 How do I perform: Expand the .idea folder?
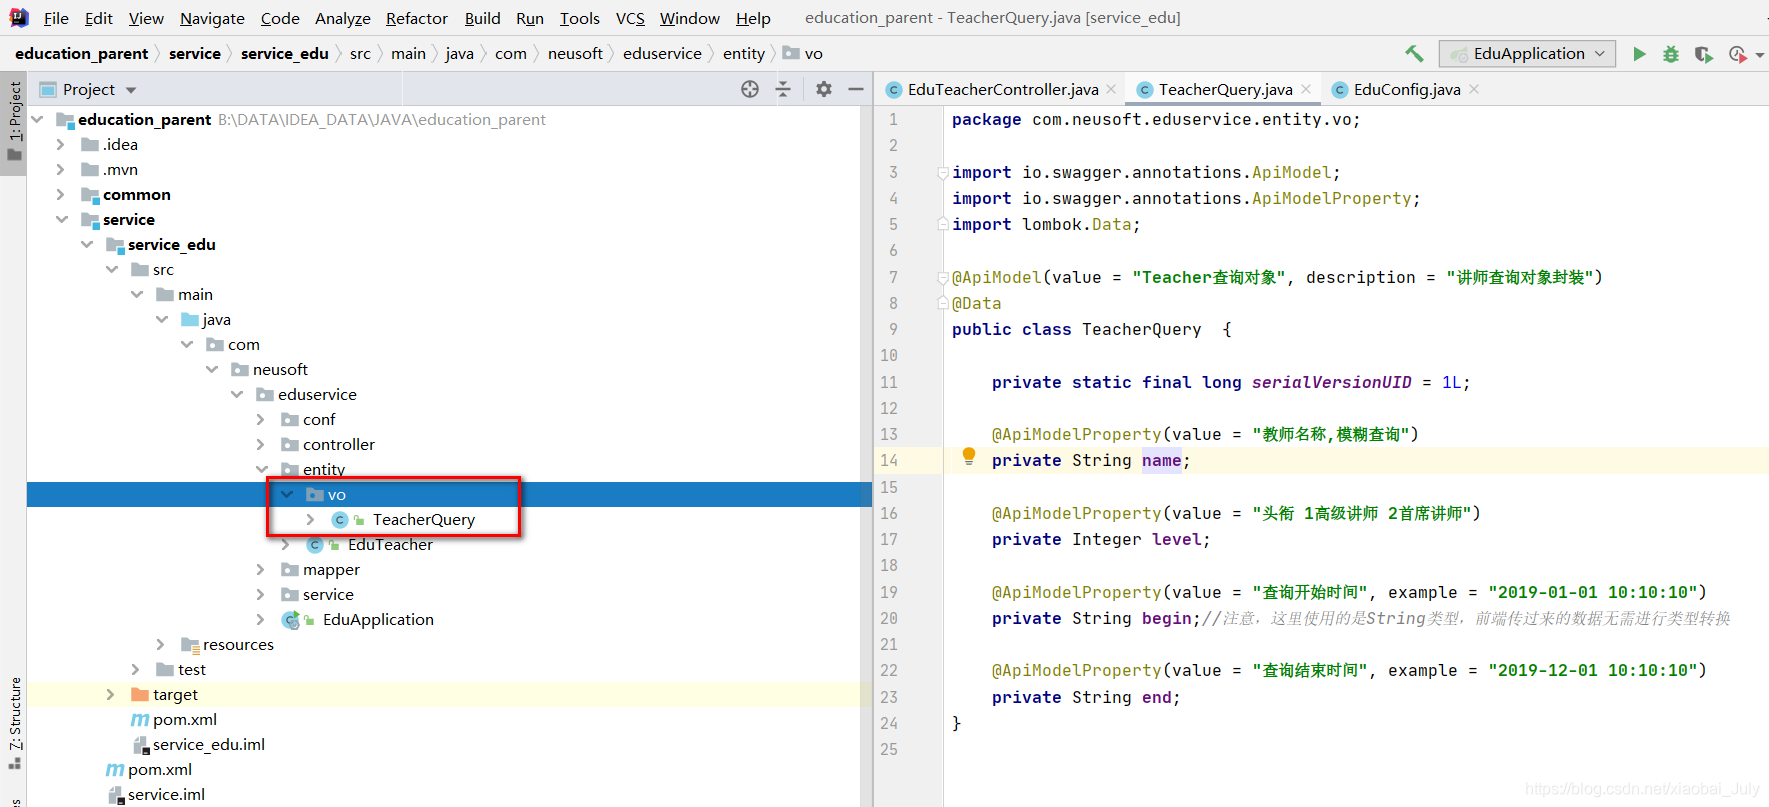[60, 144]
